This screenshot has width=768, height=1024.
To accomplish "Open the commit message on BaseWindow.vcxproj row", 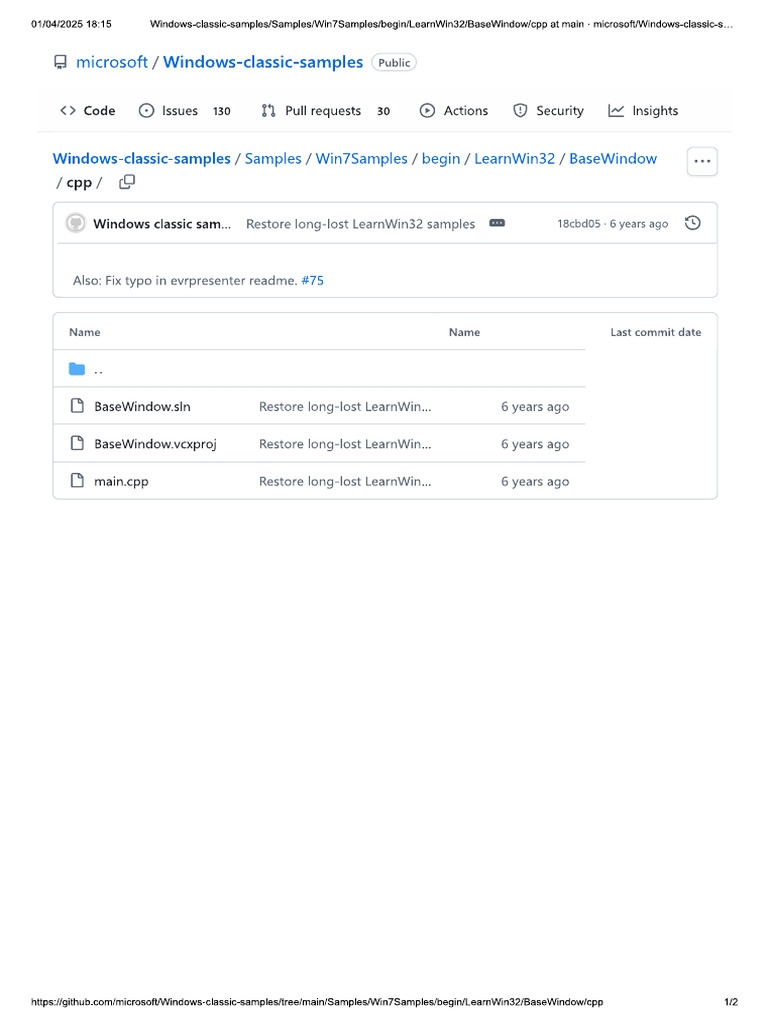I will [x=345, y=444].
